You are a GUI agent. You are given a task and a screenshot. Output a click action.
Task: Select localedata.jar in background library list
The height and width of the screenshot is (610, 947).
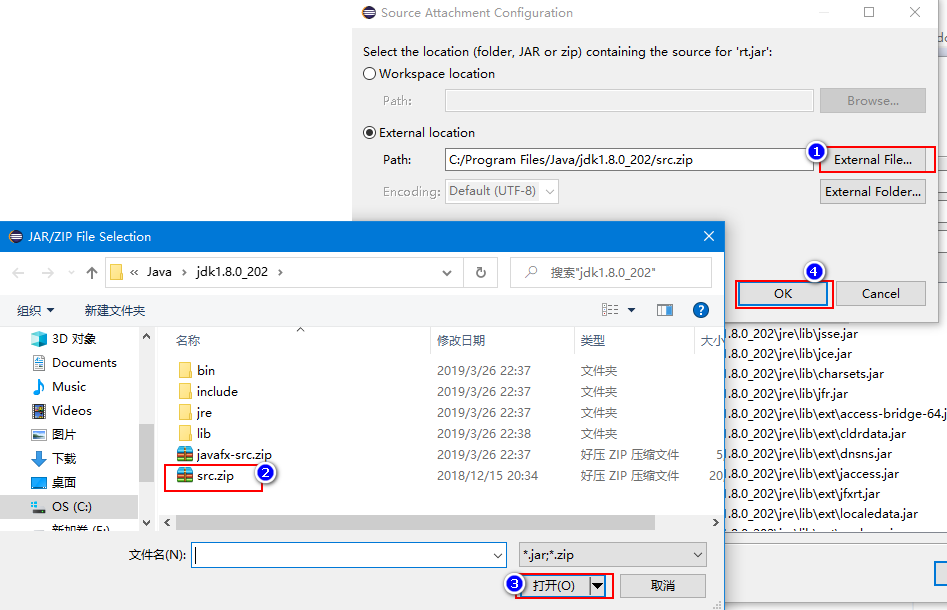coord(822,514)
